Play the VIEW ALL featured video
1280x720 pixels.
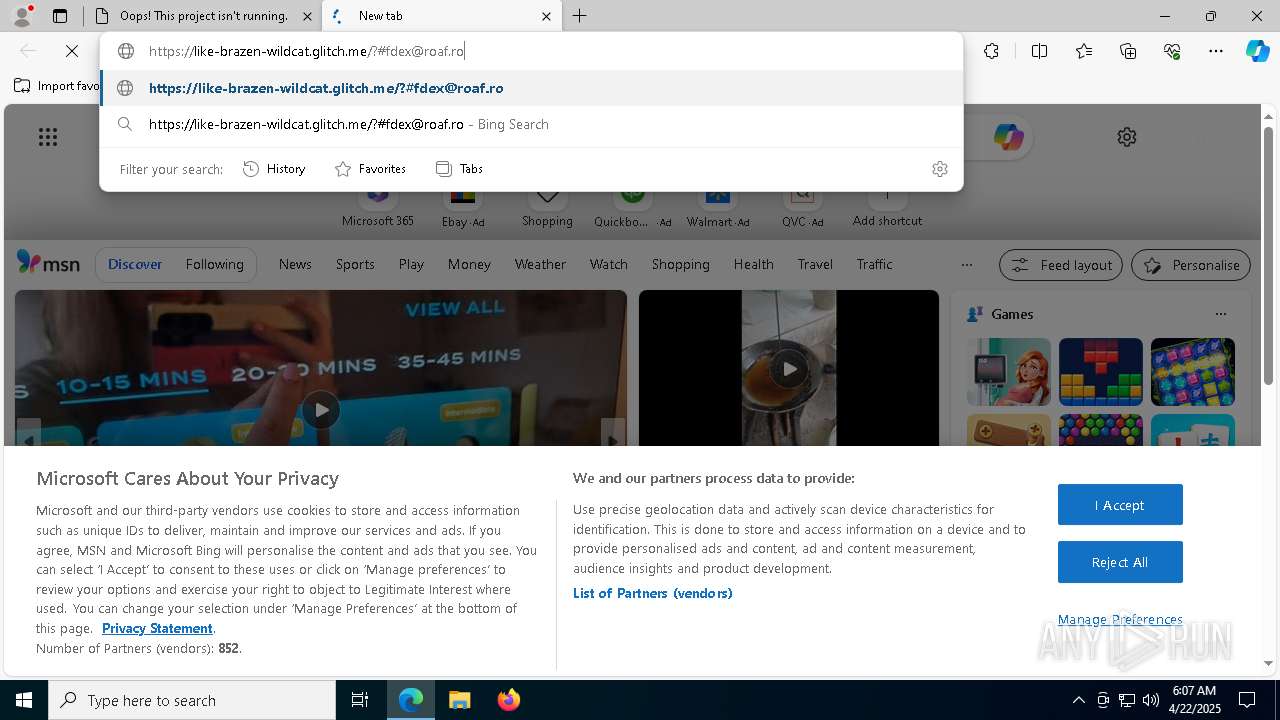320,410
